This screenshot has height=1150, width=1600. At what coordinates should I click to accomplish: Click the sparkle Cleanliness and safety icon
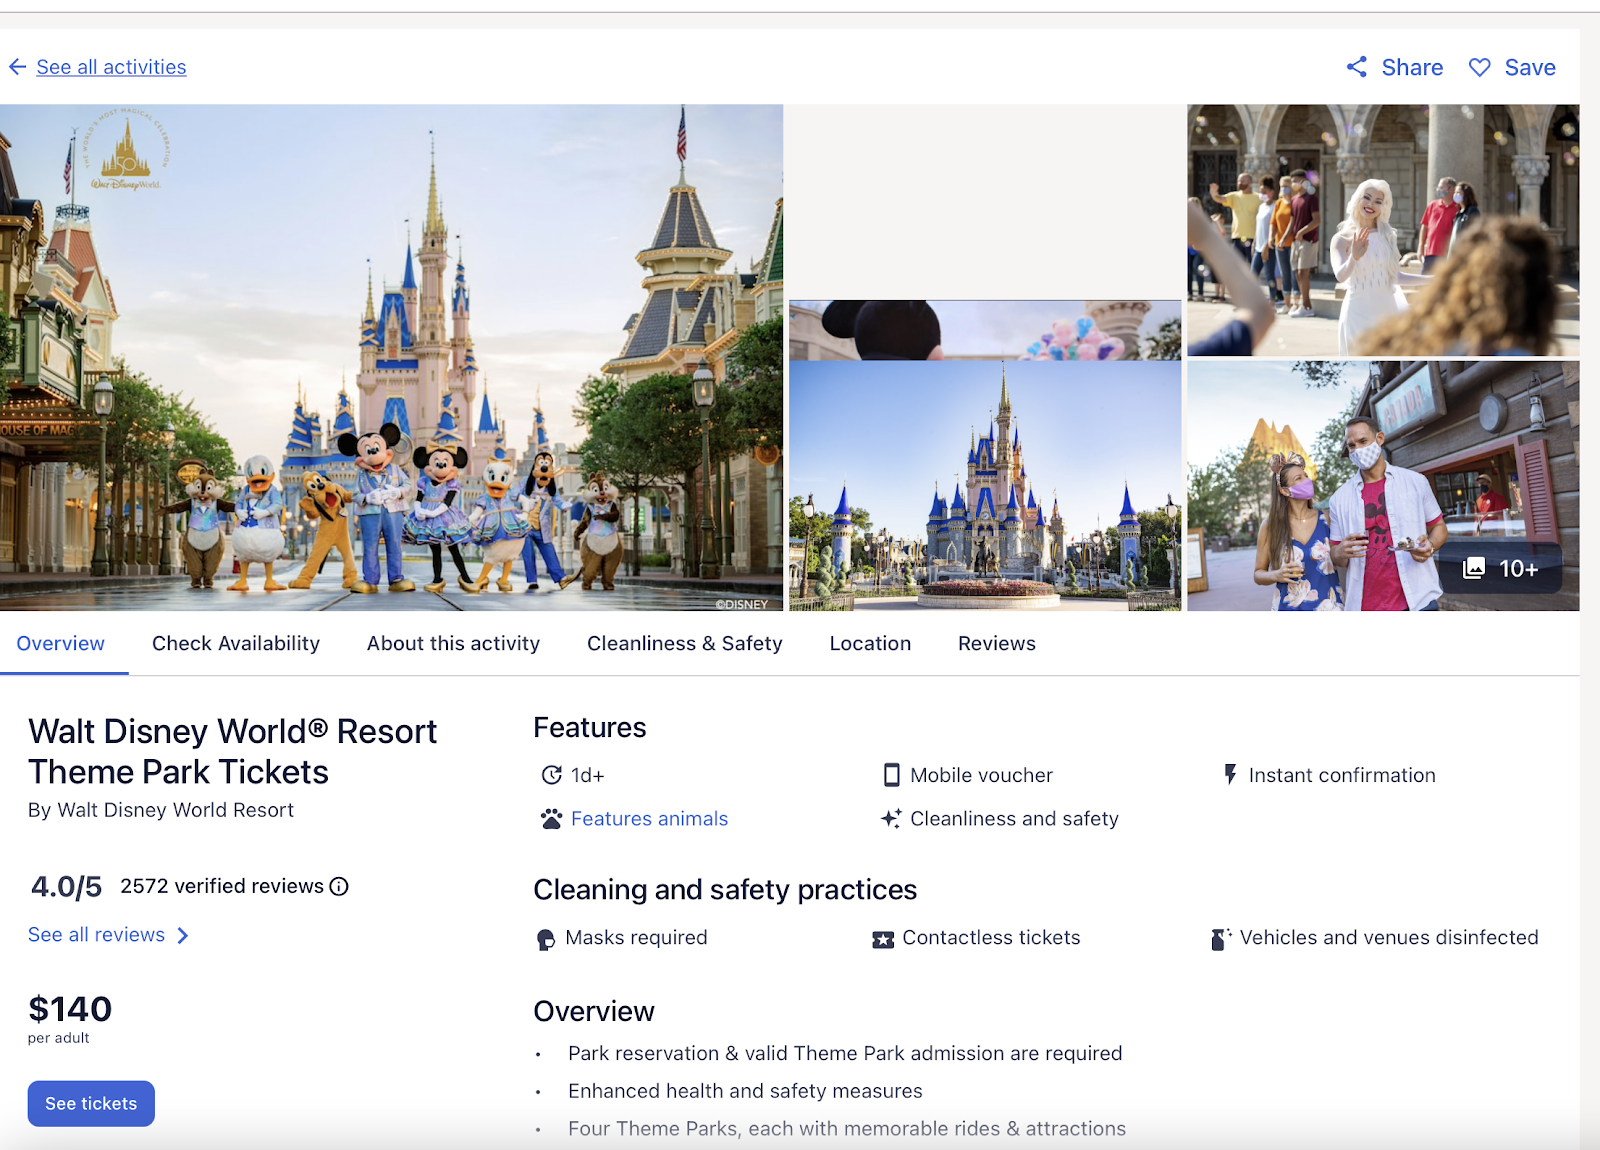pyautogui.click(x=891, y=819)
